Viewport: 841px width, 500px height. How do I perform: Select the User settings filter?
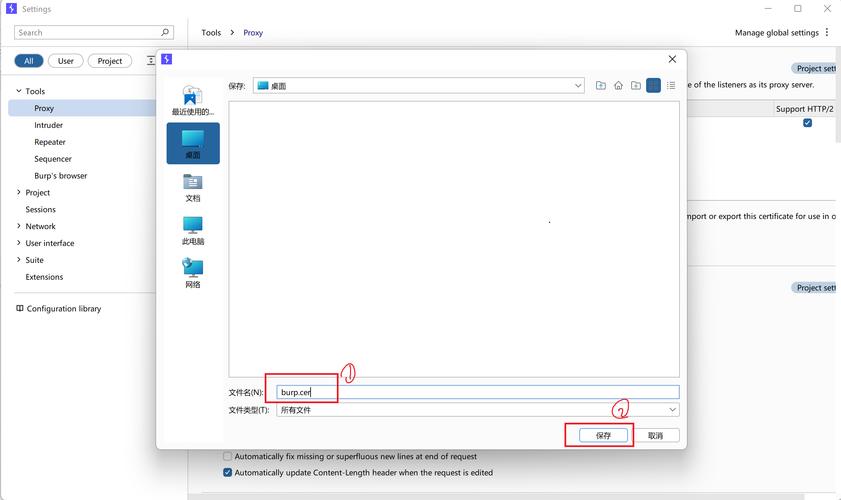pyautogui.click(x=65, y=61)
